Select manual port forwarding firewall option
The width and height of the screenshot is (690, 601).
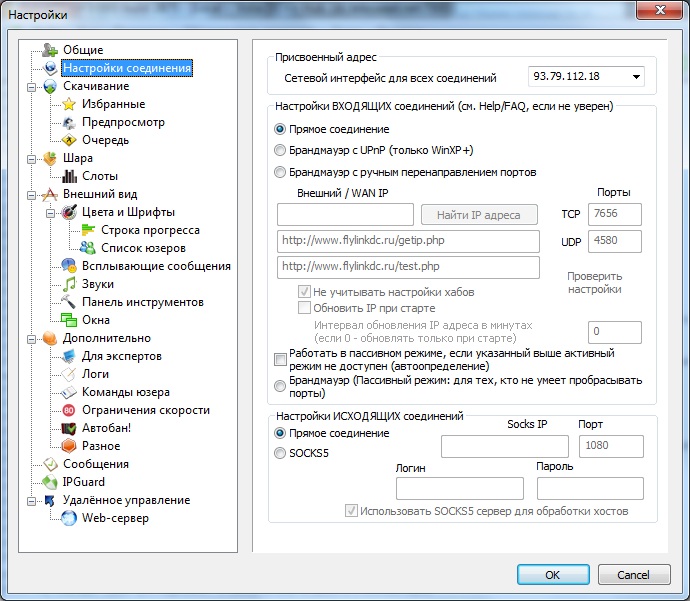pyautogui.click(x=280, y=172)
